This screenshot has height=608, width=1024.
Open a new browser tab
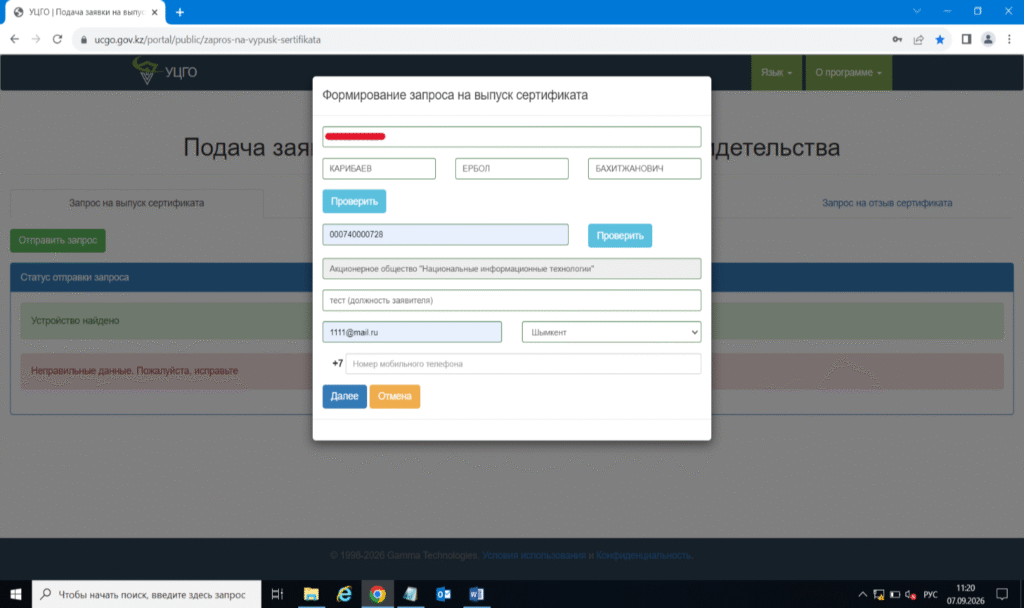click(x=180, y=12)
